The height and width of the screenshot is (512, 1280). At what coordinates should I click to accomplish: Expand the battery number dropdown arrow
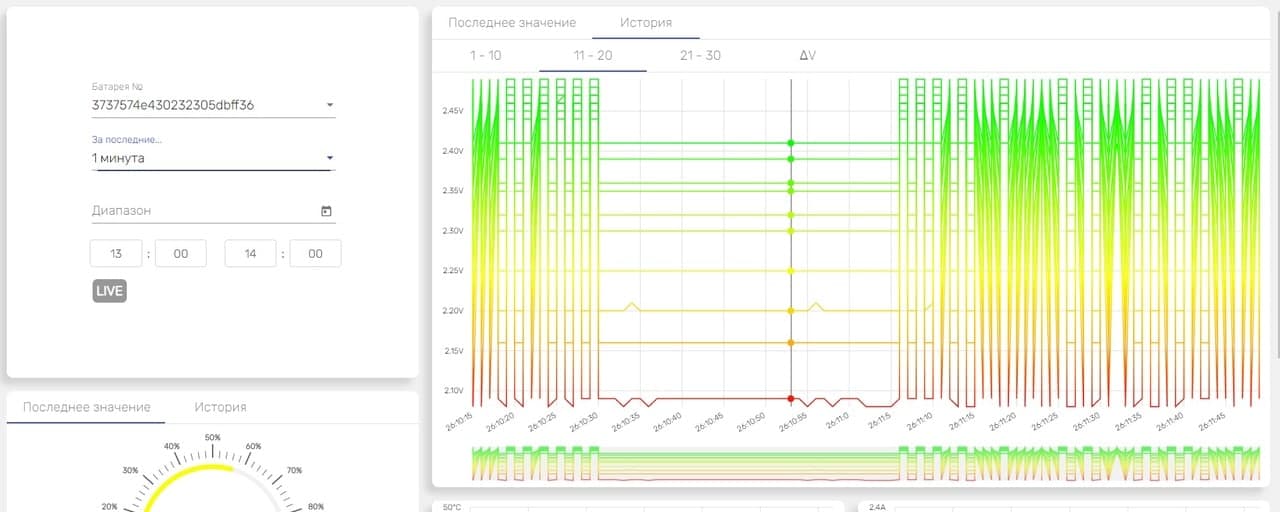tap(330, 104)
